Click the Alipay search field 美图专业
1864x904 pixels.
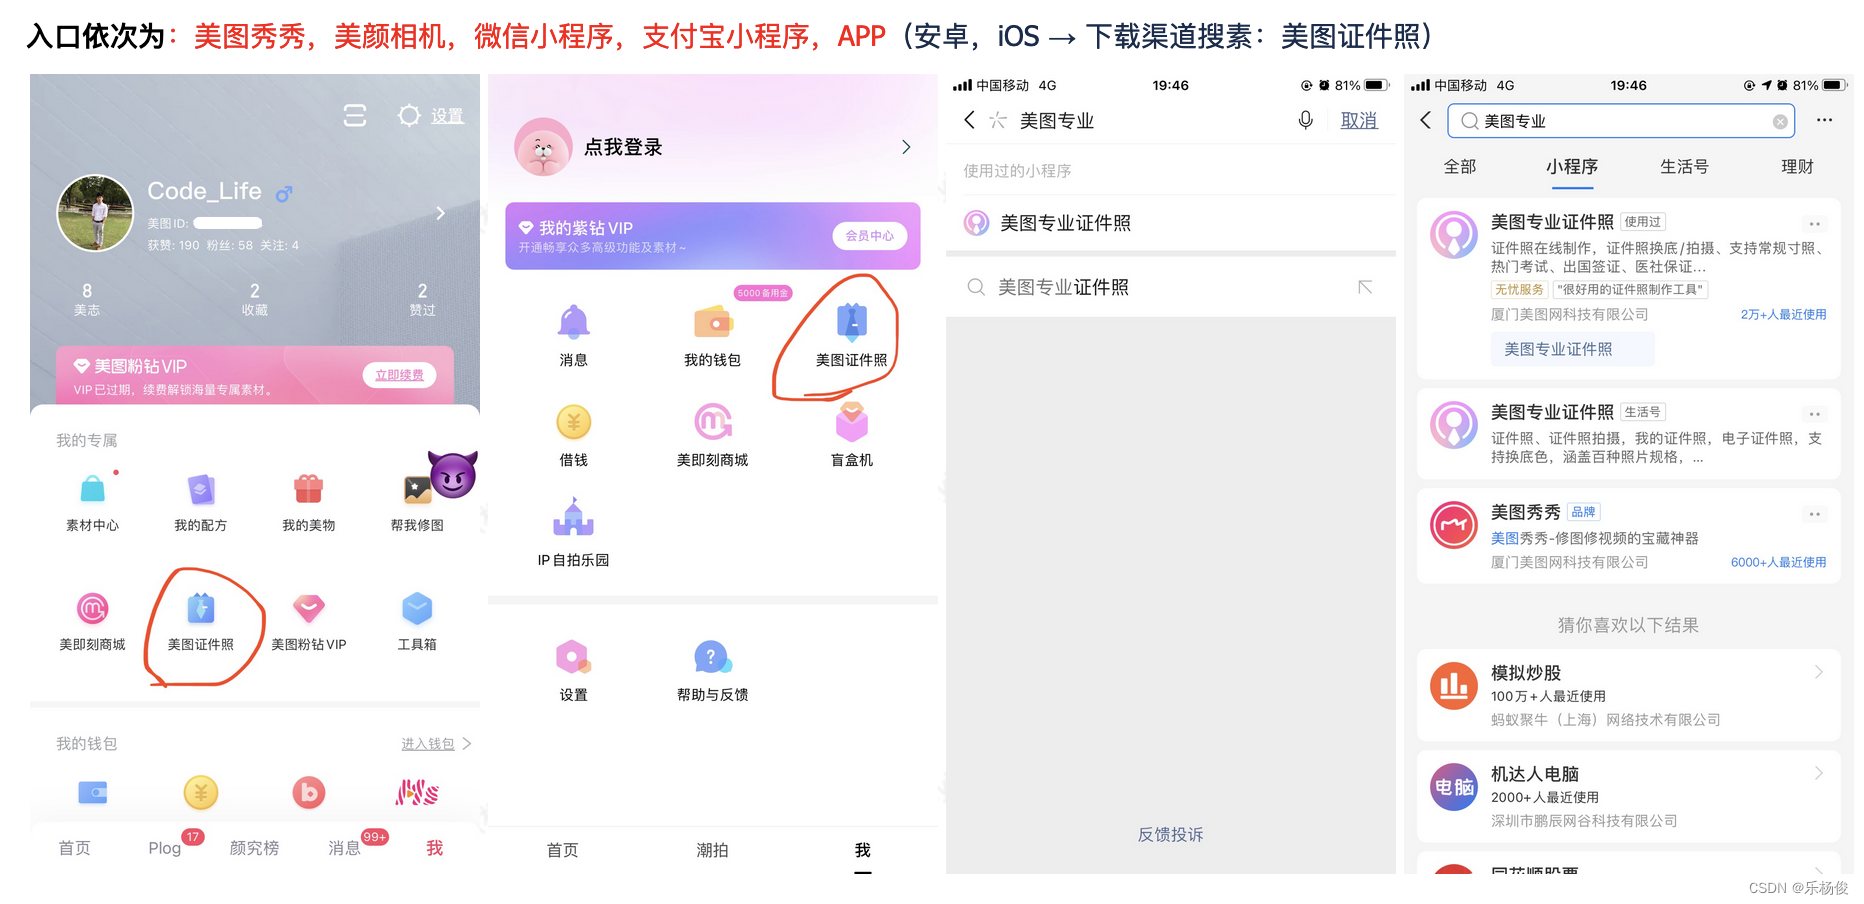coord(1621,121)
